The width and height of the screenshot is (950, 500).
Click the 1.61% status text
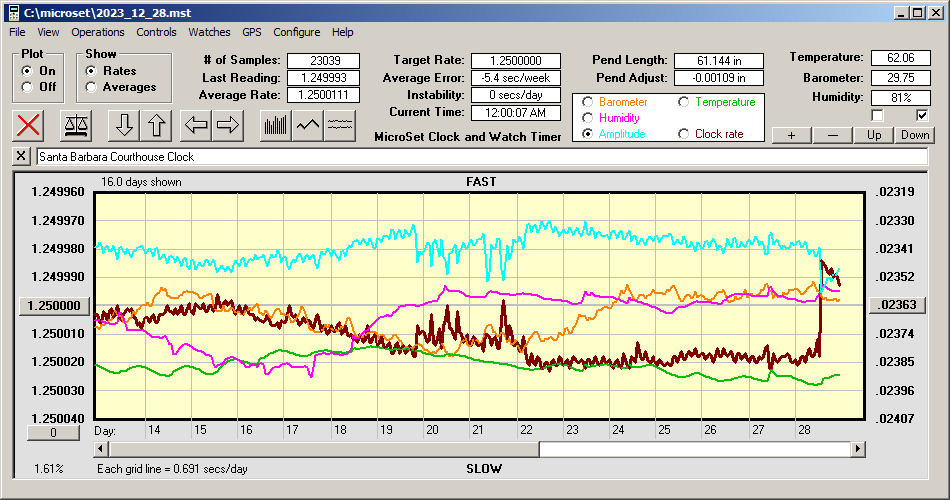(x=48, y=469)
